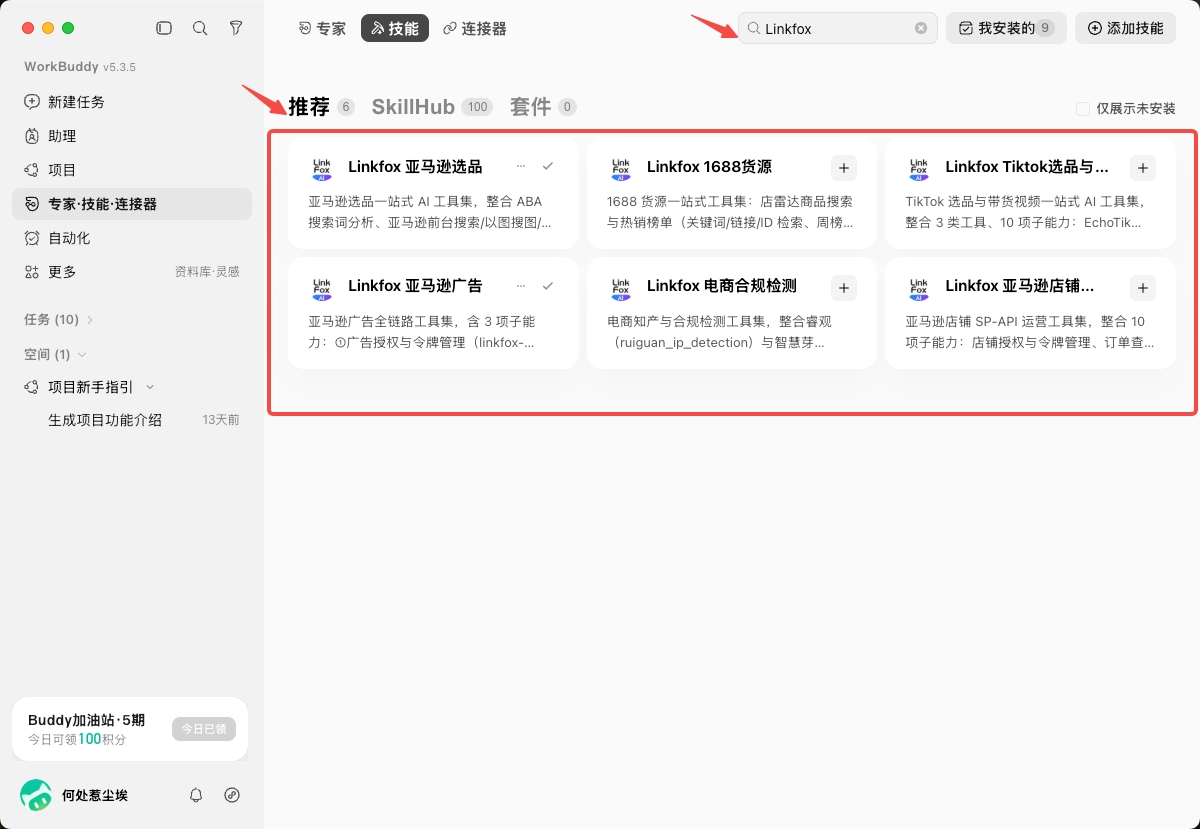Switch to 专家 tab
1200x829 pixels.
(322, 28)
